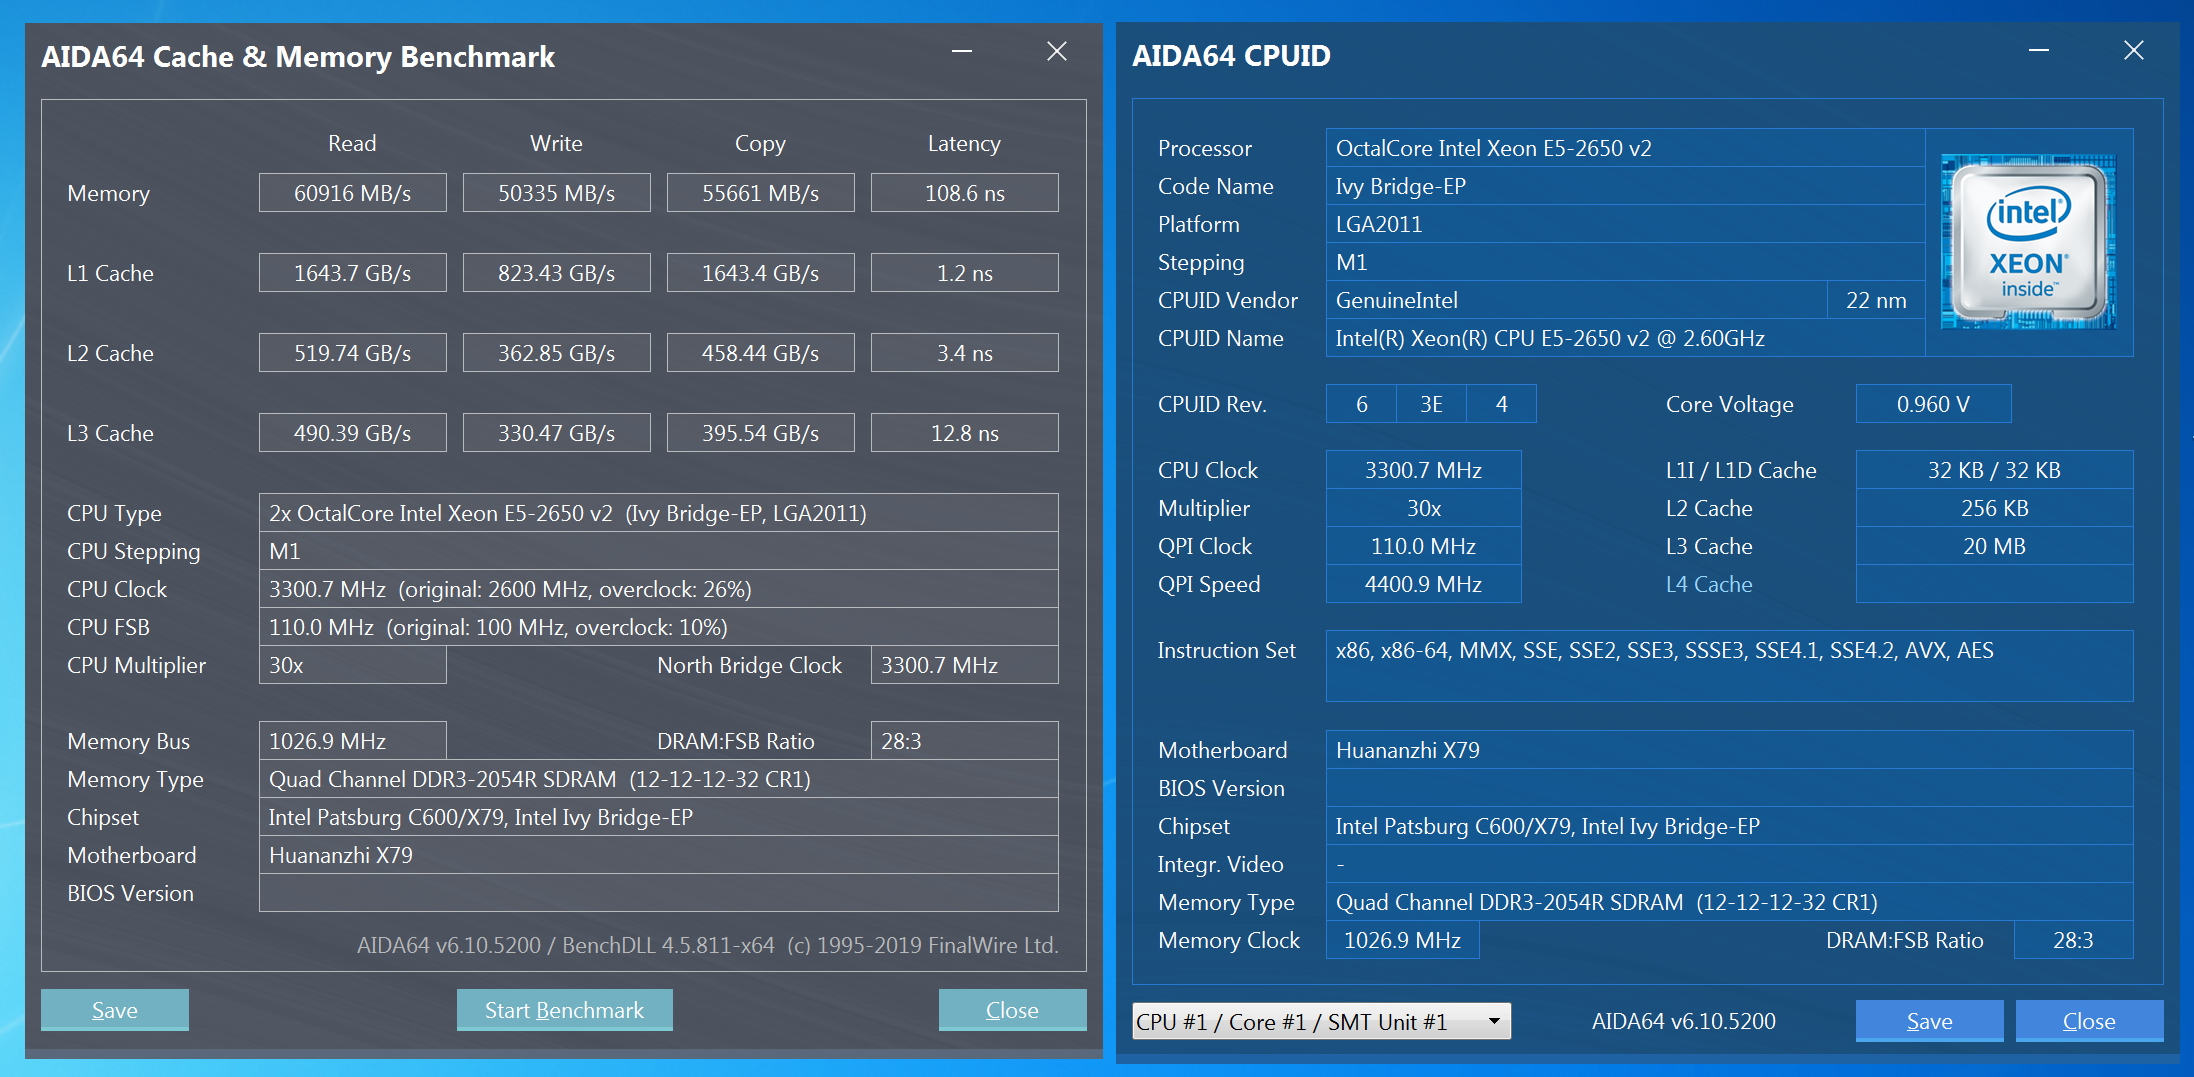Click the empty BIOS Version field in benchmark window
This screenshot has height=1077, width=2194.
[659, 893]
